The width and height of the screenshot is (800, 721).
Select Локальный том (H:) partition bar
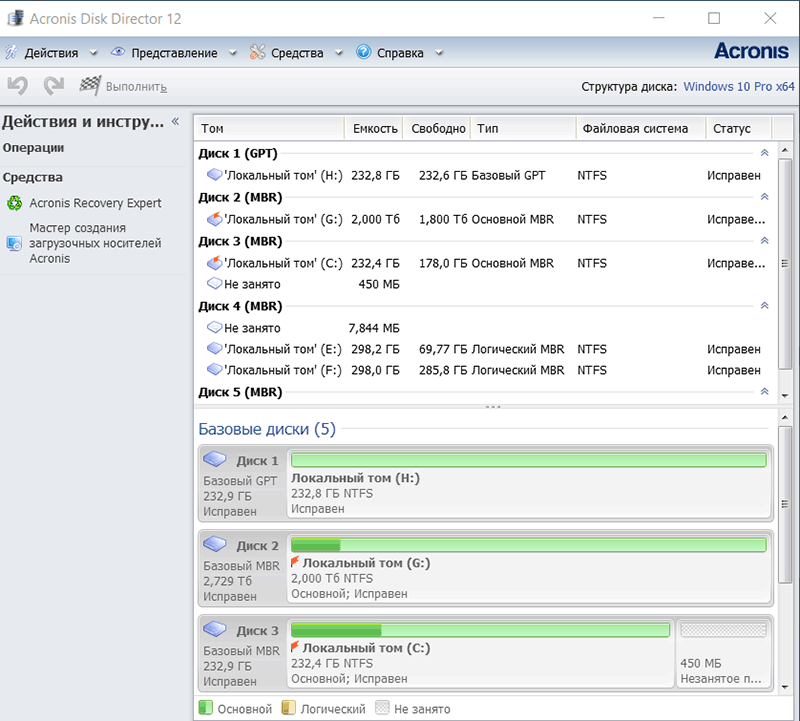[x=529, y=460]
